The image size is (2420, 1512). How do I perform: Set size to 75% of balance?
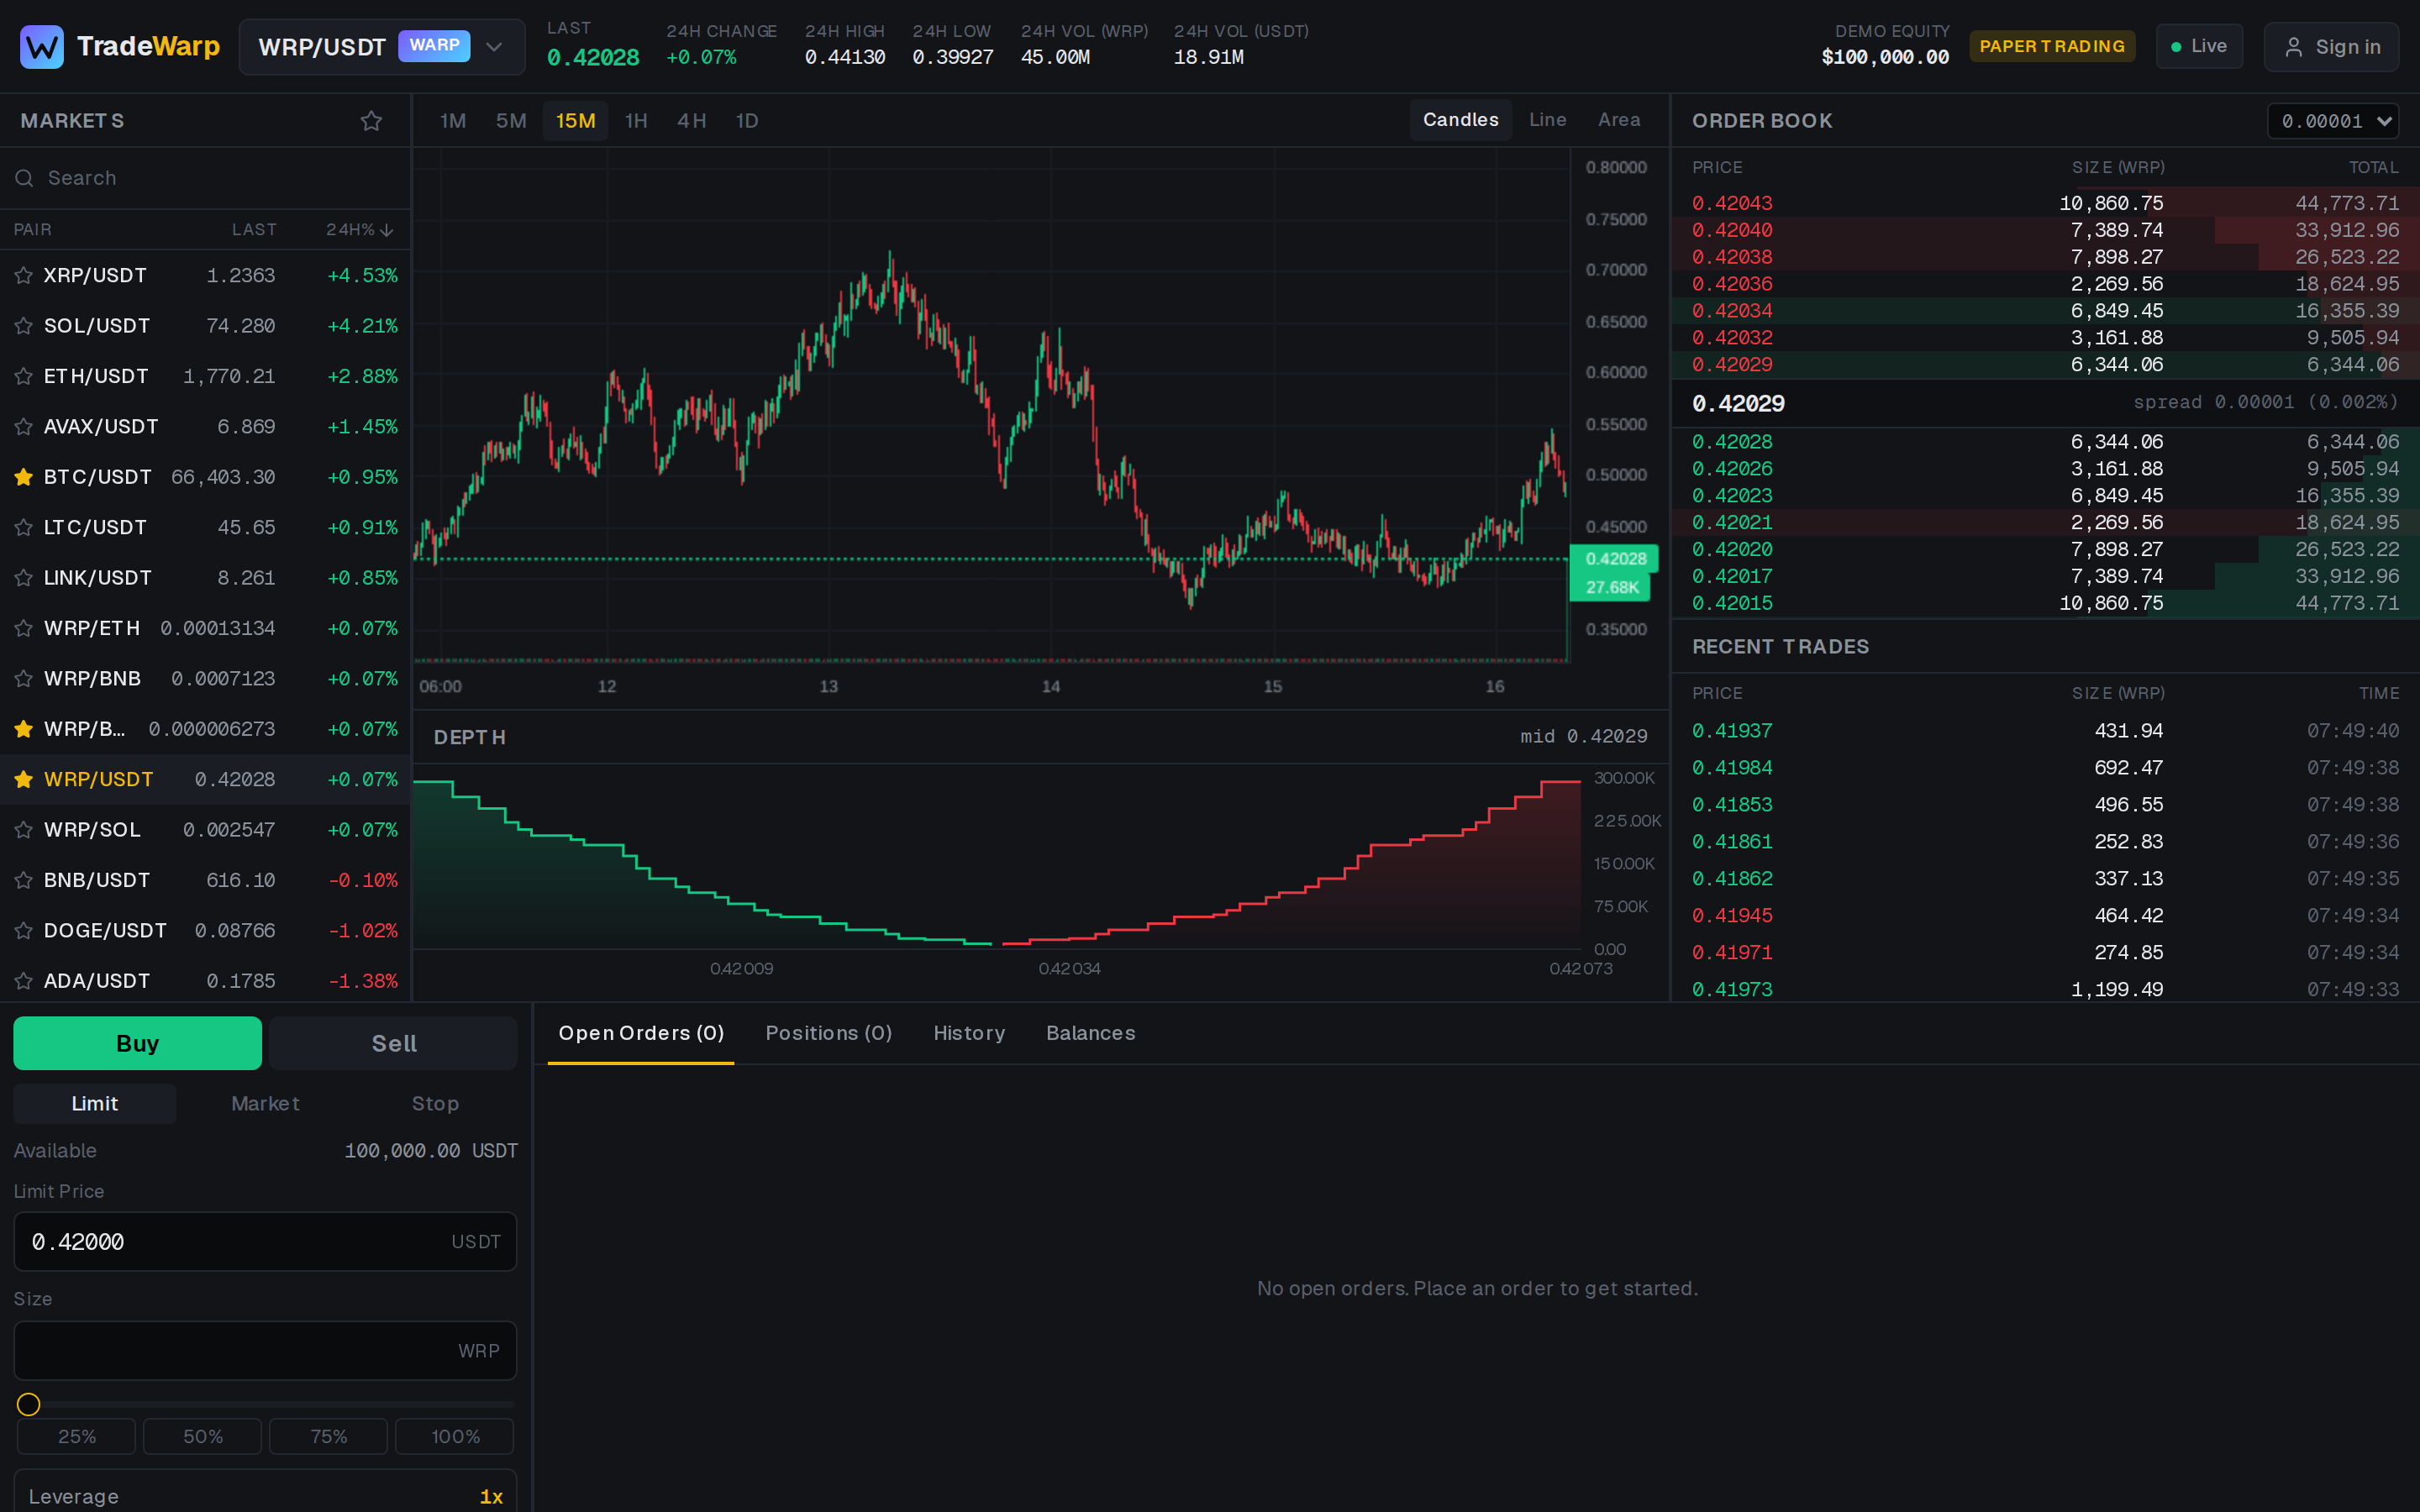tap(328, 1436)
